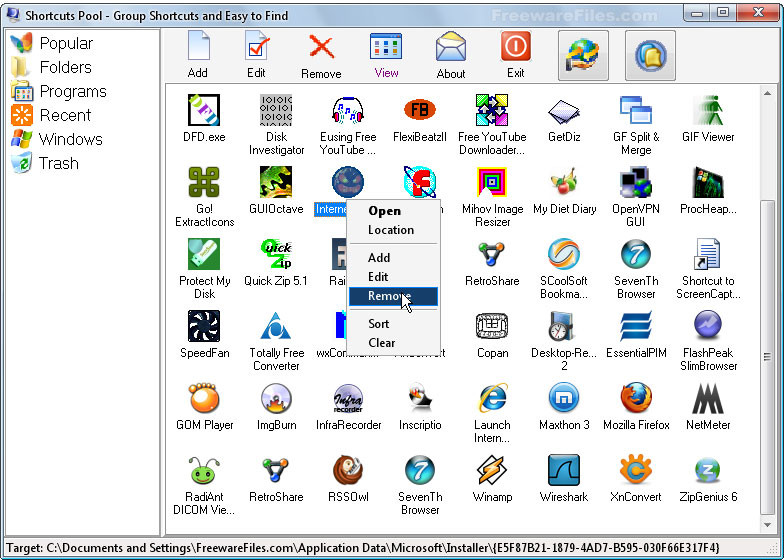Click the Add toolbar button

(198, 54)
